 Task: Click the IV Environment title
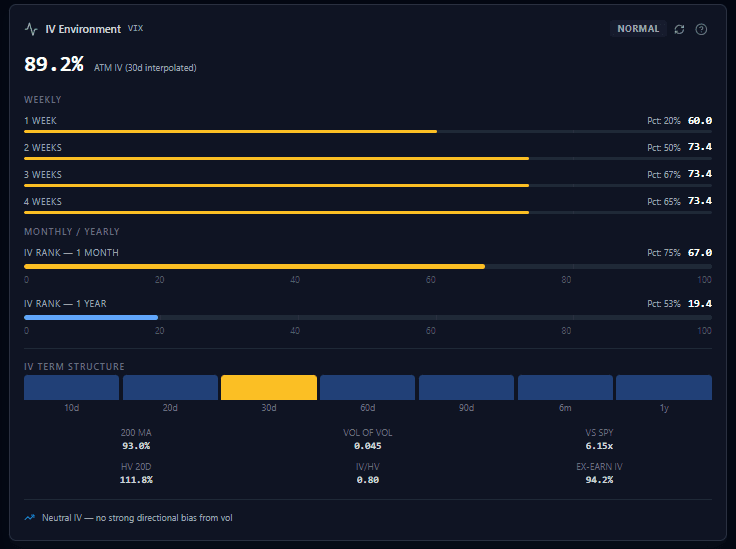coord(83,29)
